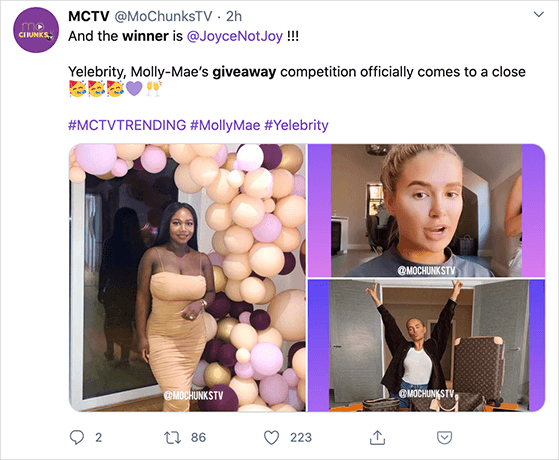Click the reply speech bubble icon
559x460 pixels.
point(77,437)
